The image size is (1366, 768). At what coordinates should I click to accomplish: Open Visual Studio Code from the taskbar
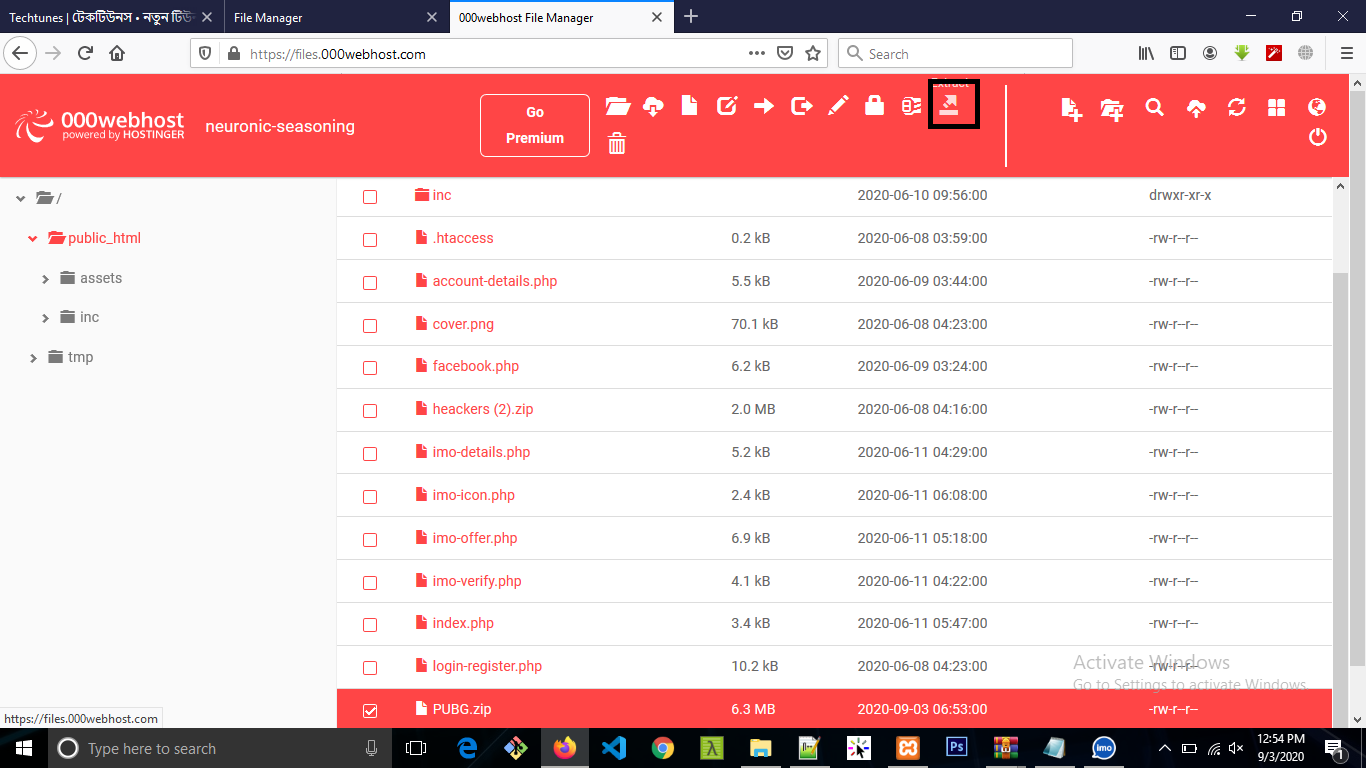point(614,748)
